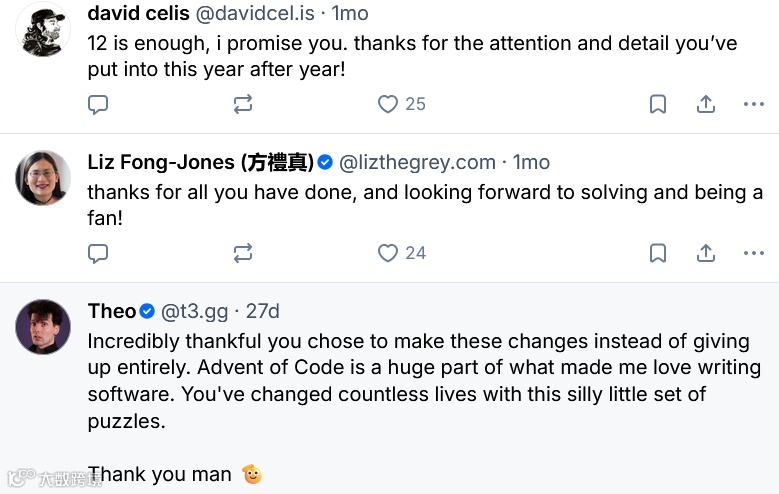Open Theo's display name link
Viewport: 779px width, 494px height.
tap(111, 311)
